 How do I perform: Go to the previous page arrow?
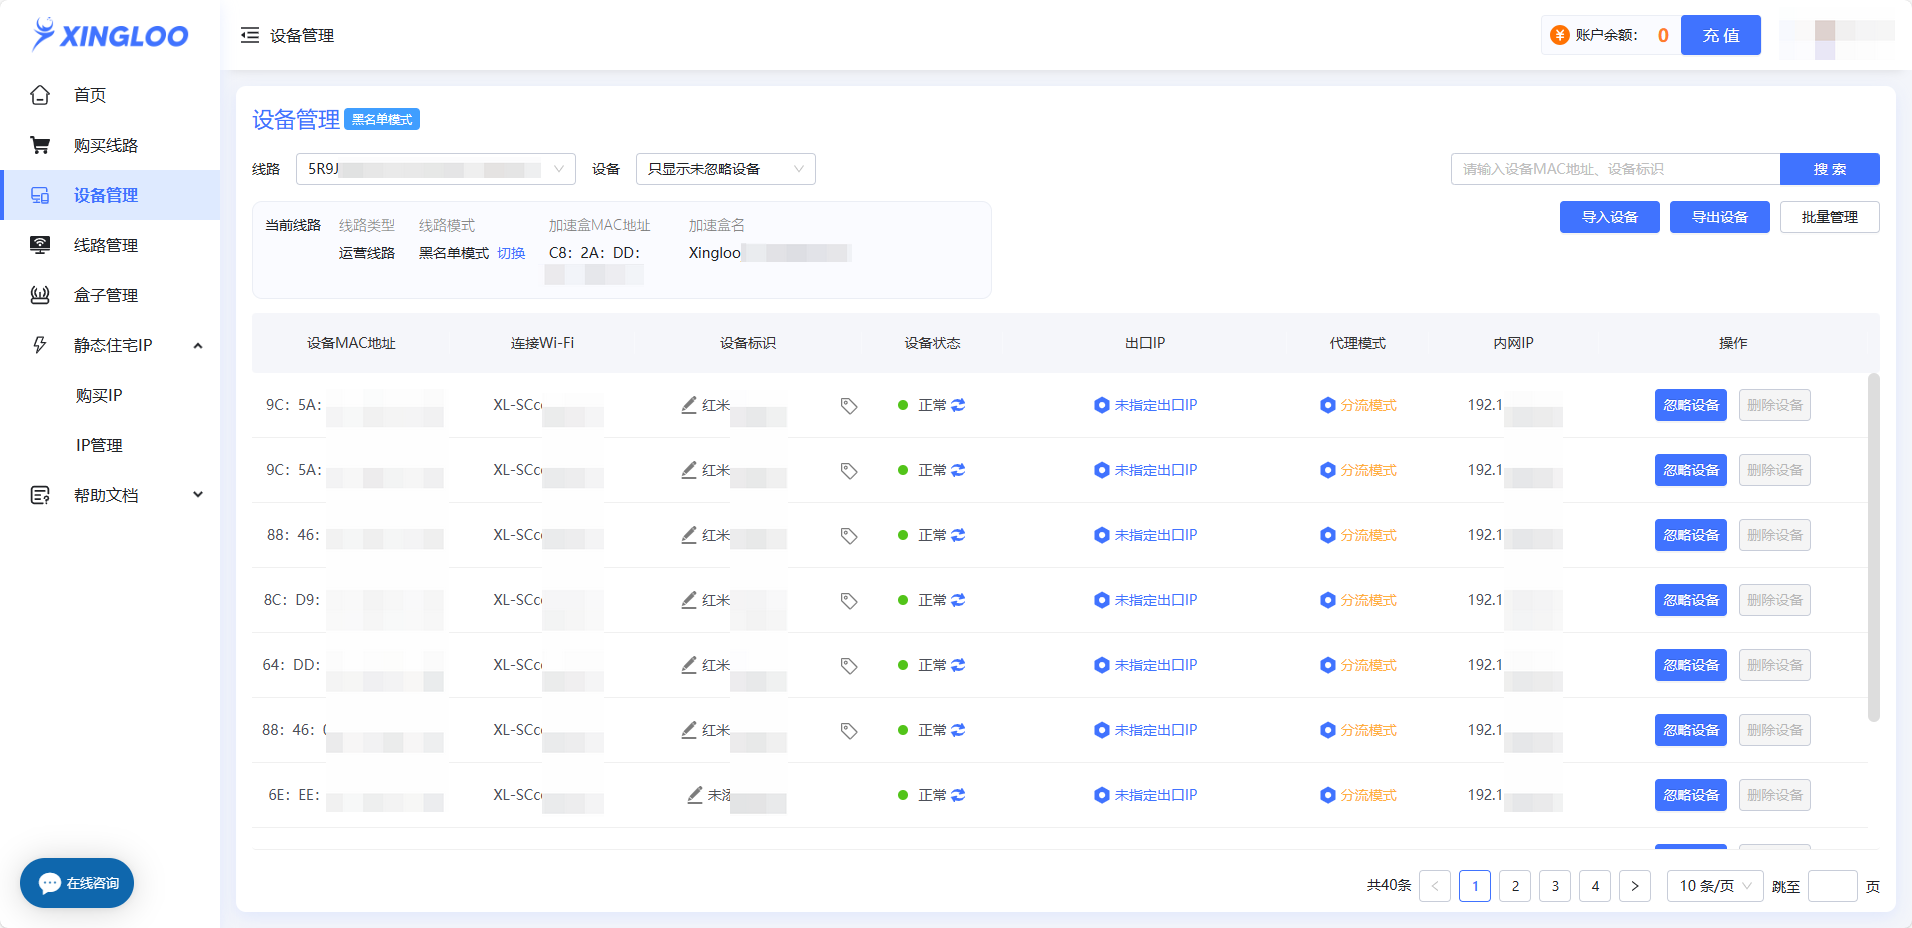[1435, 886]
